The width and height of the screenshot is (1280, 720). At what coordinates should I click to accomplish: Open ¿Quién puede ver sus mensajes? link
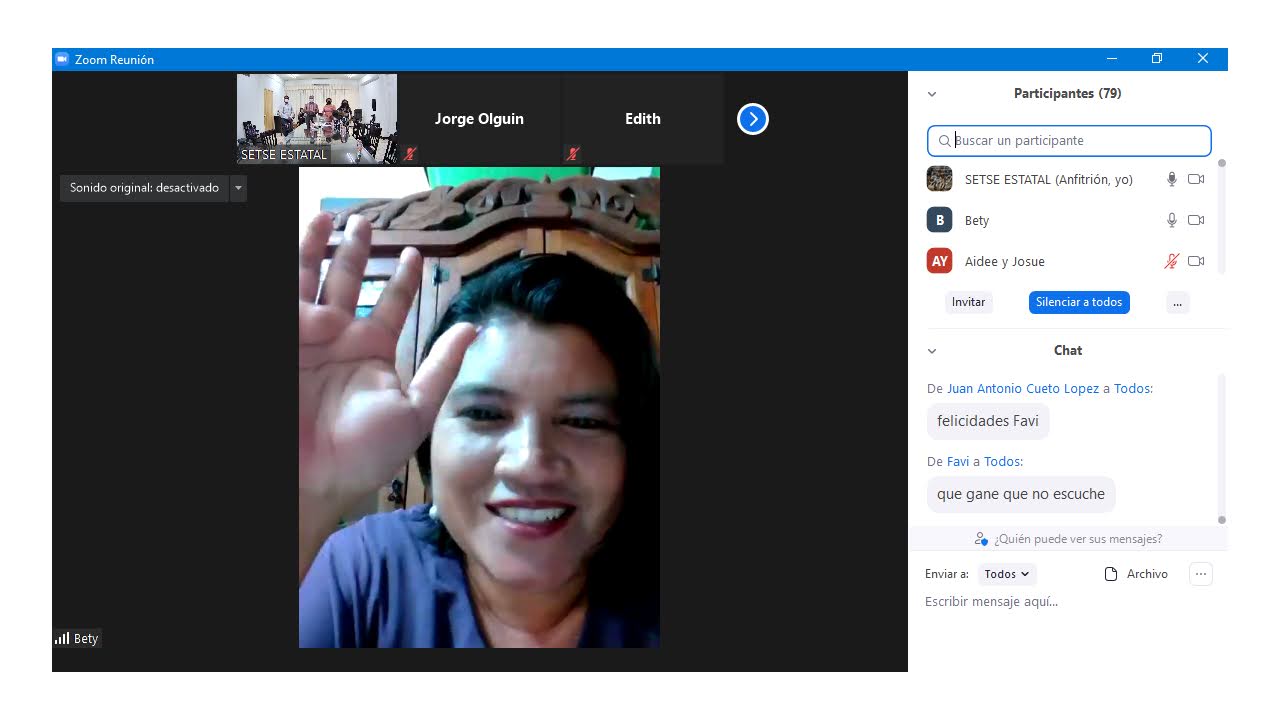click(x=1078, y=539)
